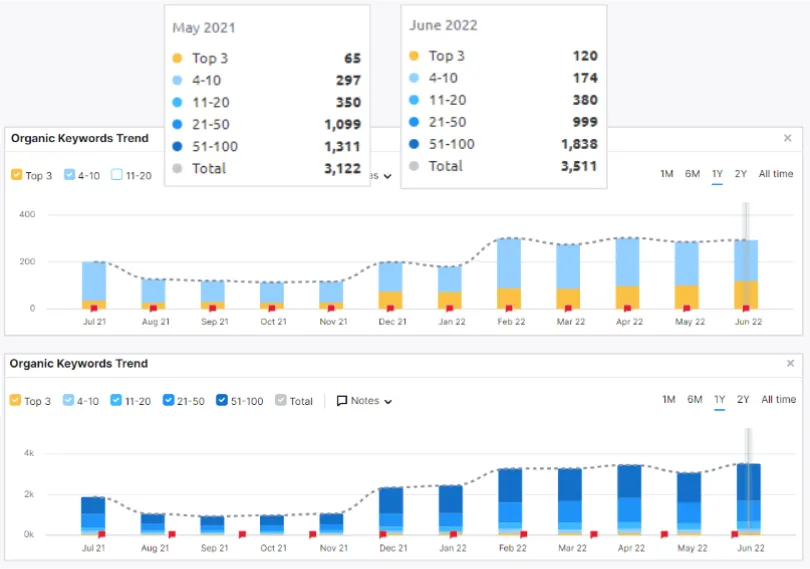Click red note flag after Aug 21 bar lower chart
Screen dimensions: 810x569
pos(172,534)
